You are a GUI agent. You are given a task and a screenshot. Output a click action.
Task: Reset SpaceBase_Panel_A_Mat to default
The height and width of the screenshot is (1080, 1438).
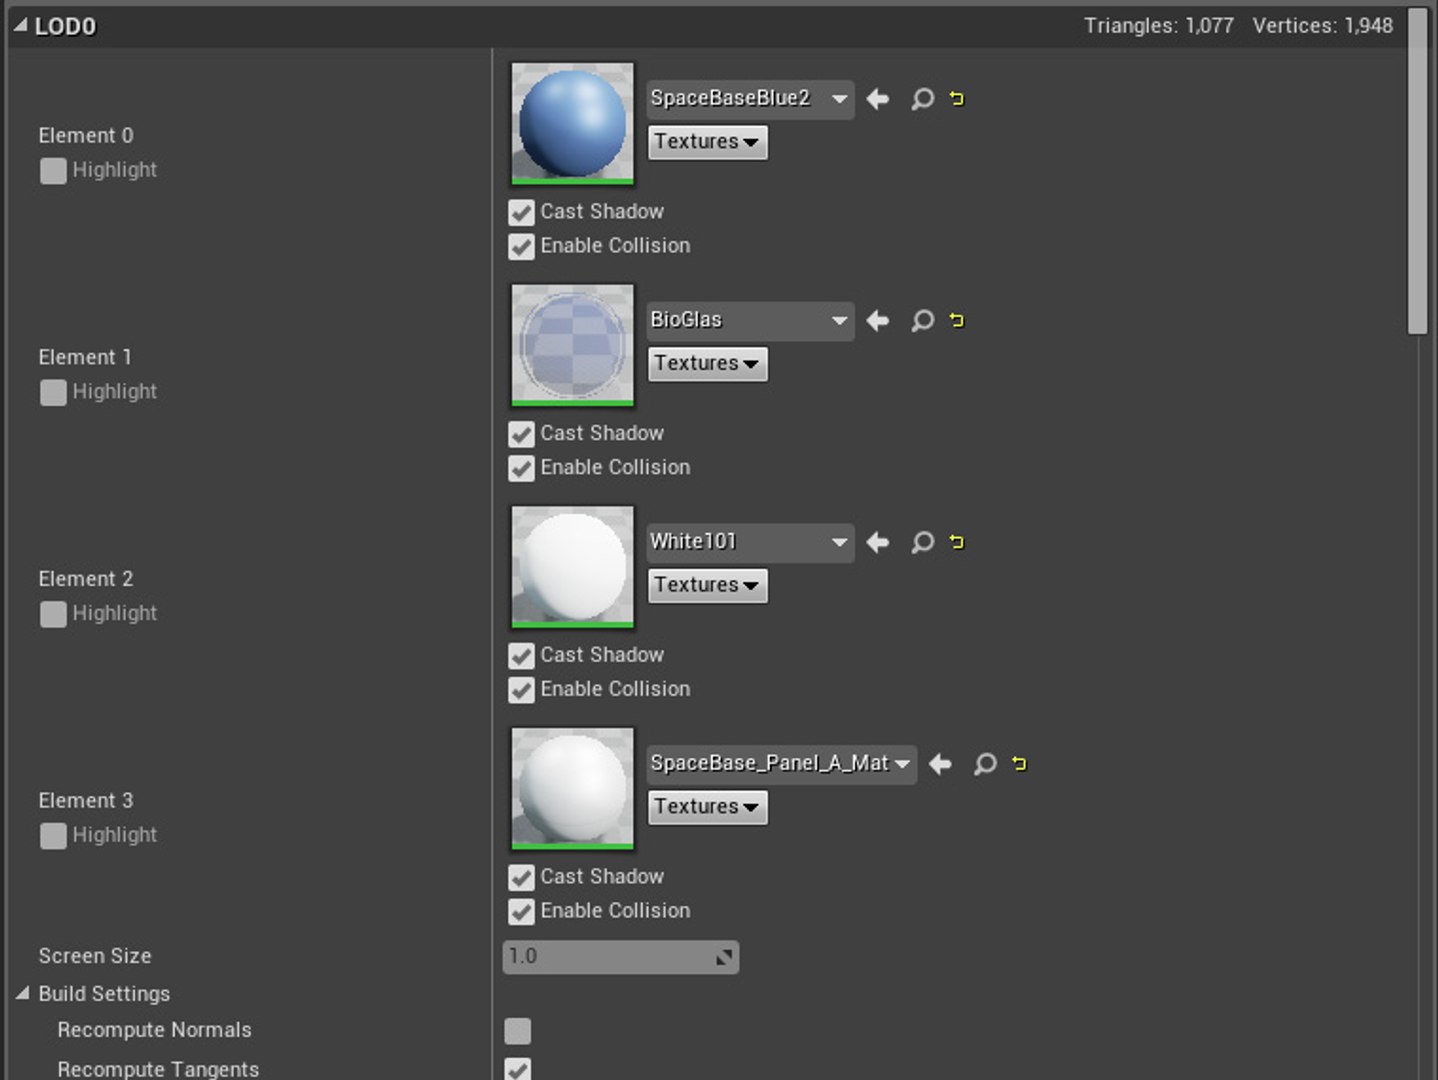click(1019, 765)
